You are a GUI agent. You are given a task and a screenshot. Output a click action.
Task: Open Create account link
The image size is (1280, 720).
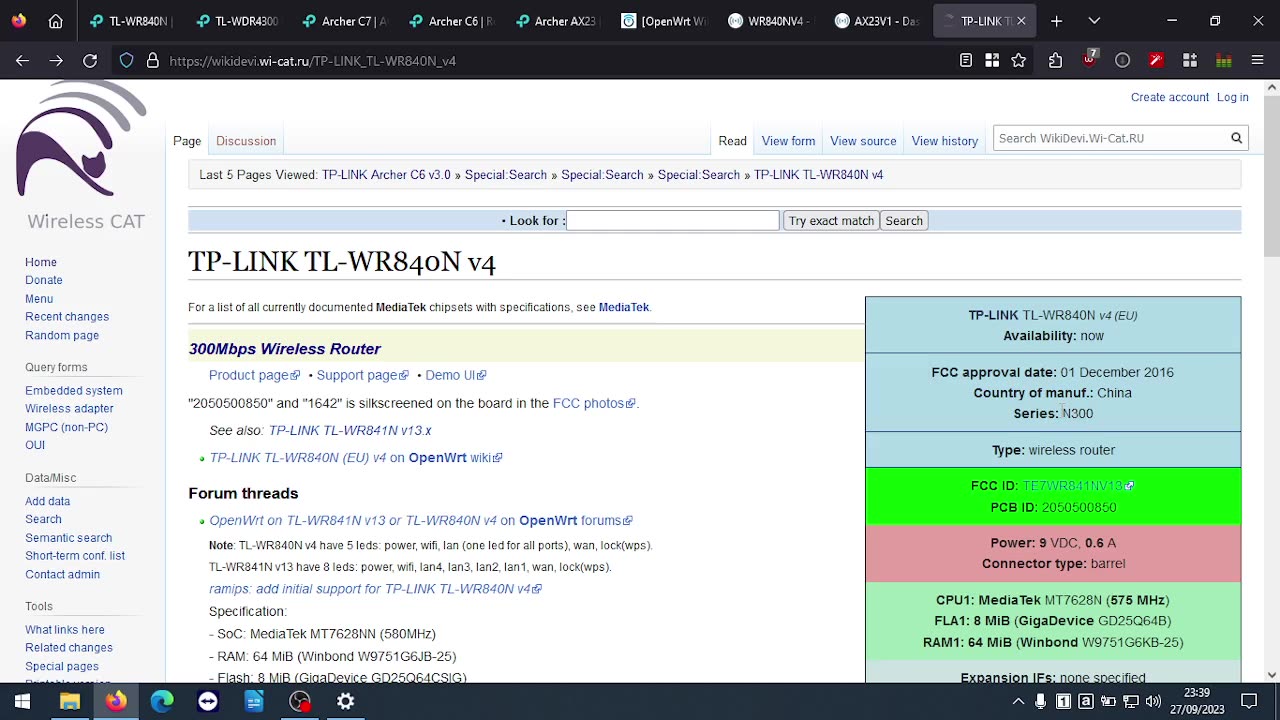(1170, 97)
